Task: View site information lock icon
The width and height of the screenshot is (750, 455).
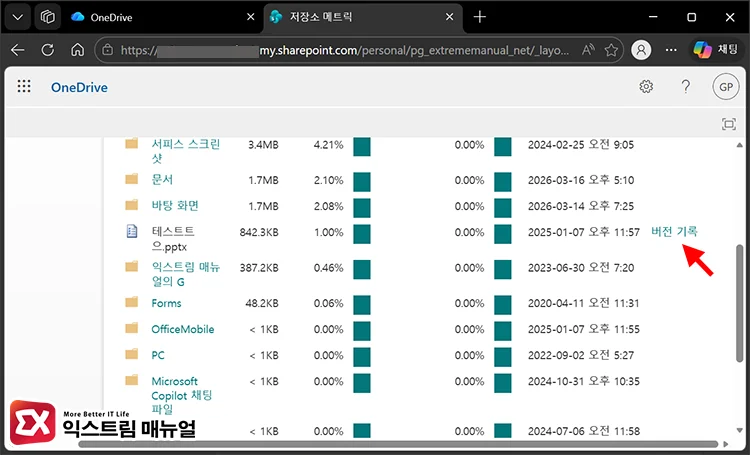Action: (x=108, y=50)
